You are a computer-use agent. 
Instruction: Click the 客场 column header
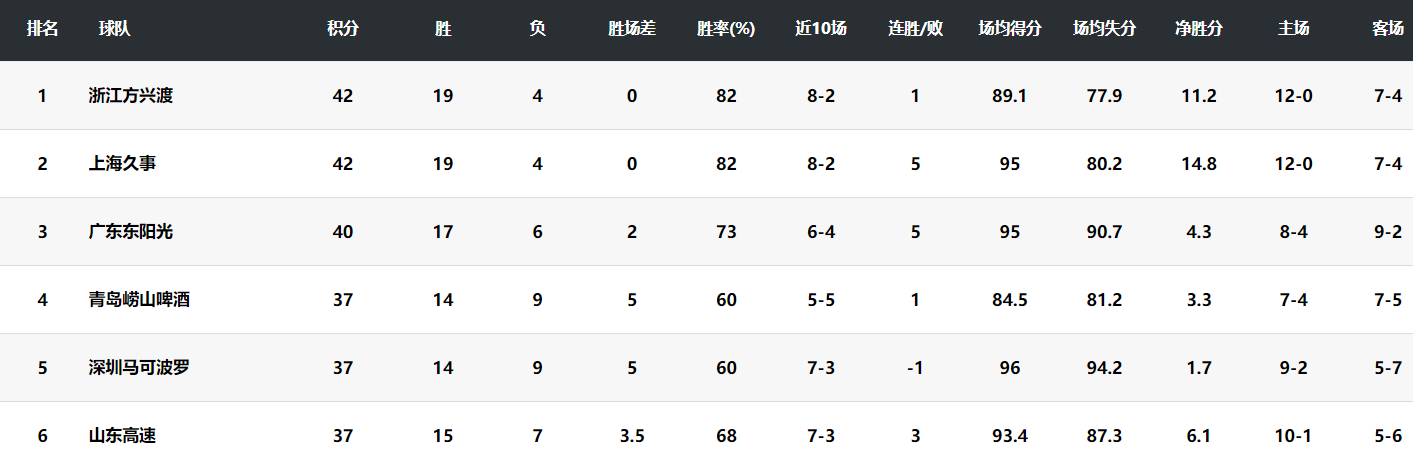pos(1387,30)
